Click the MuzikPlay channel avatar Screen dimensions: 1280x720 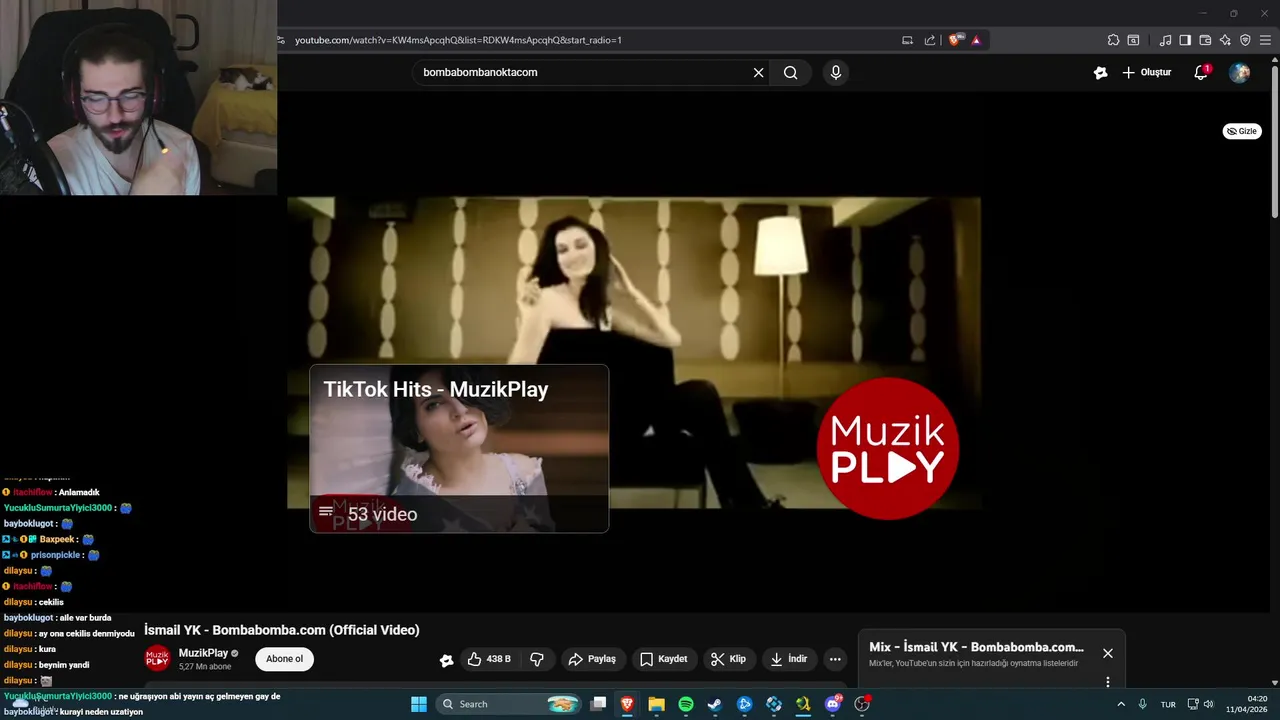158,659
